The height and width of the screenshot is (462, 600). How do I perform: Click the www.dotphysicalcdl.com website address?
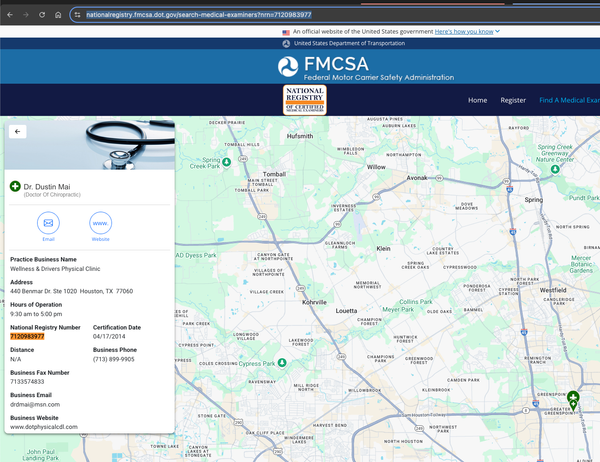[x=44, y=427]
